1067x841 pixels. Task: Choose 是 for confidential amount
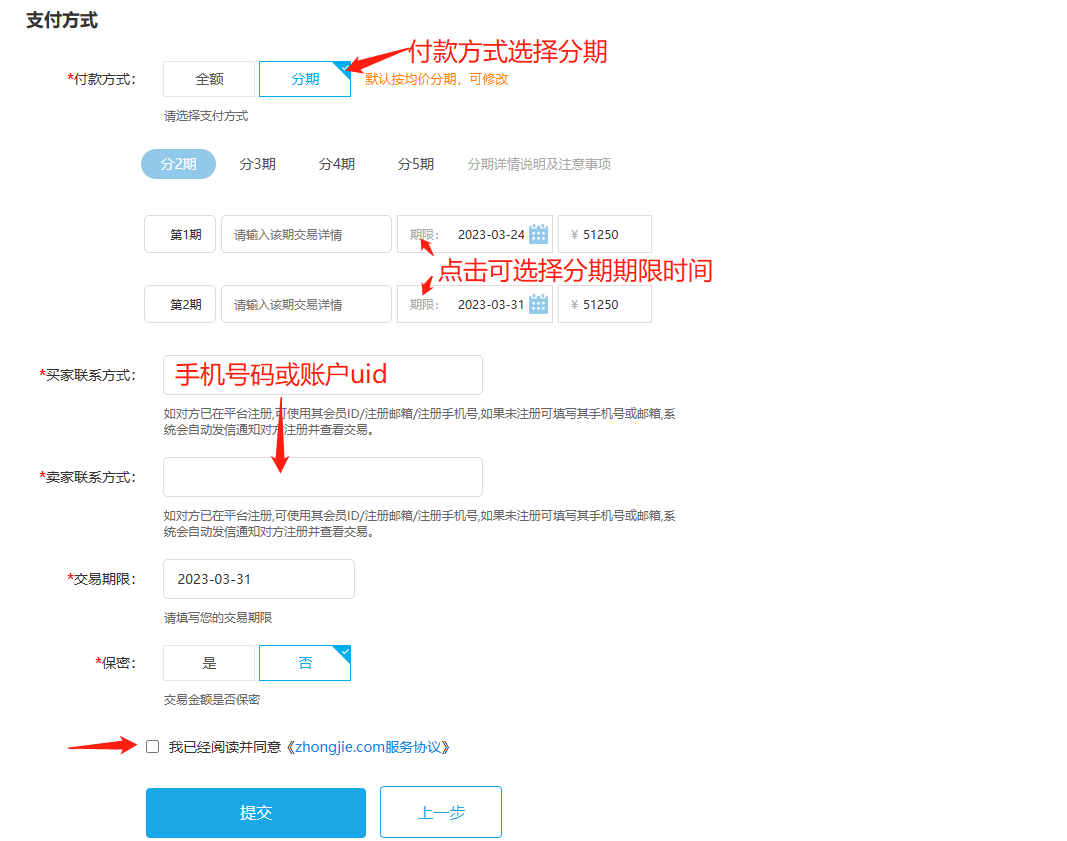(209, 663)
